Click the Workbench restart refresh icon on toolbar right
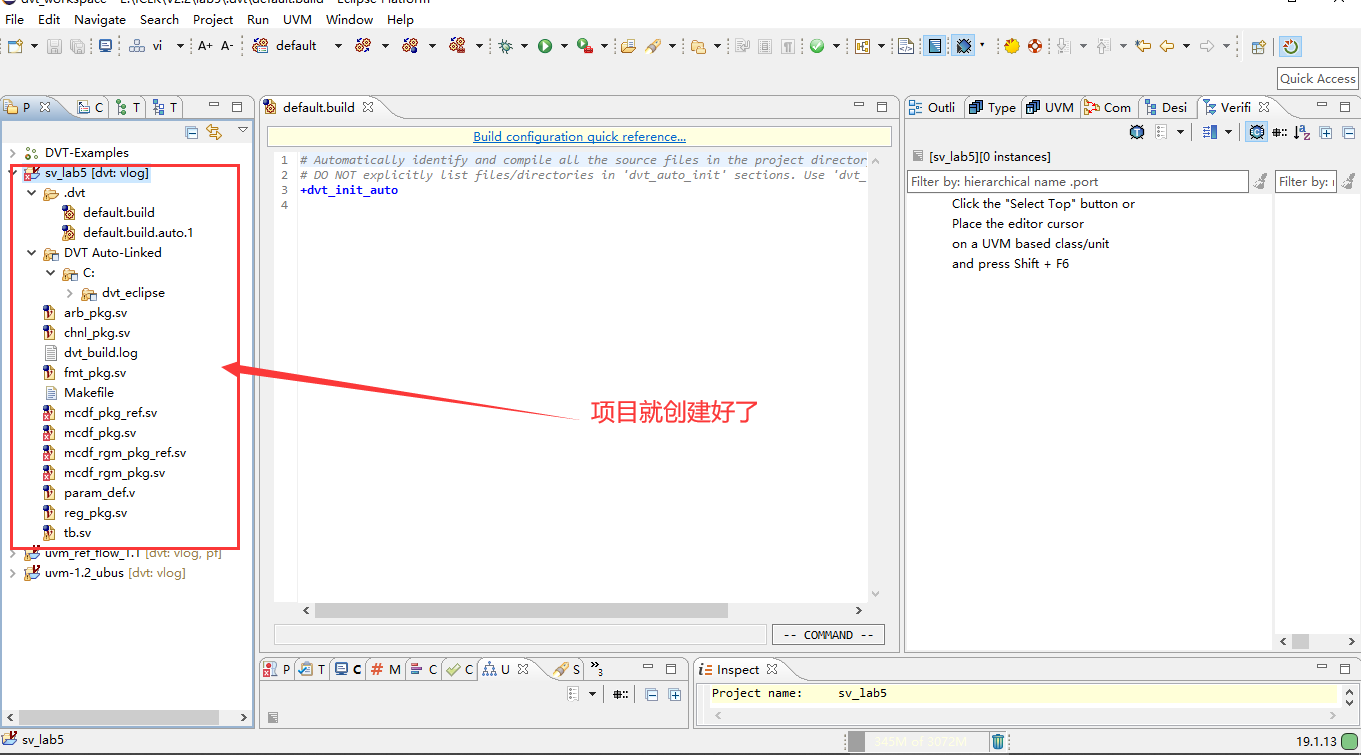 1290,45
